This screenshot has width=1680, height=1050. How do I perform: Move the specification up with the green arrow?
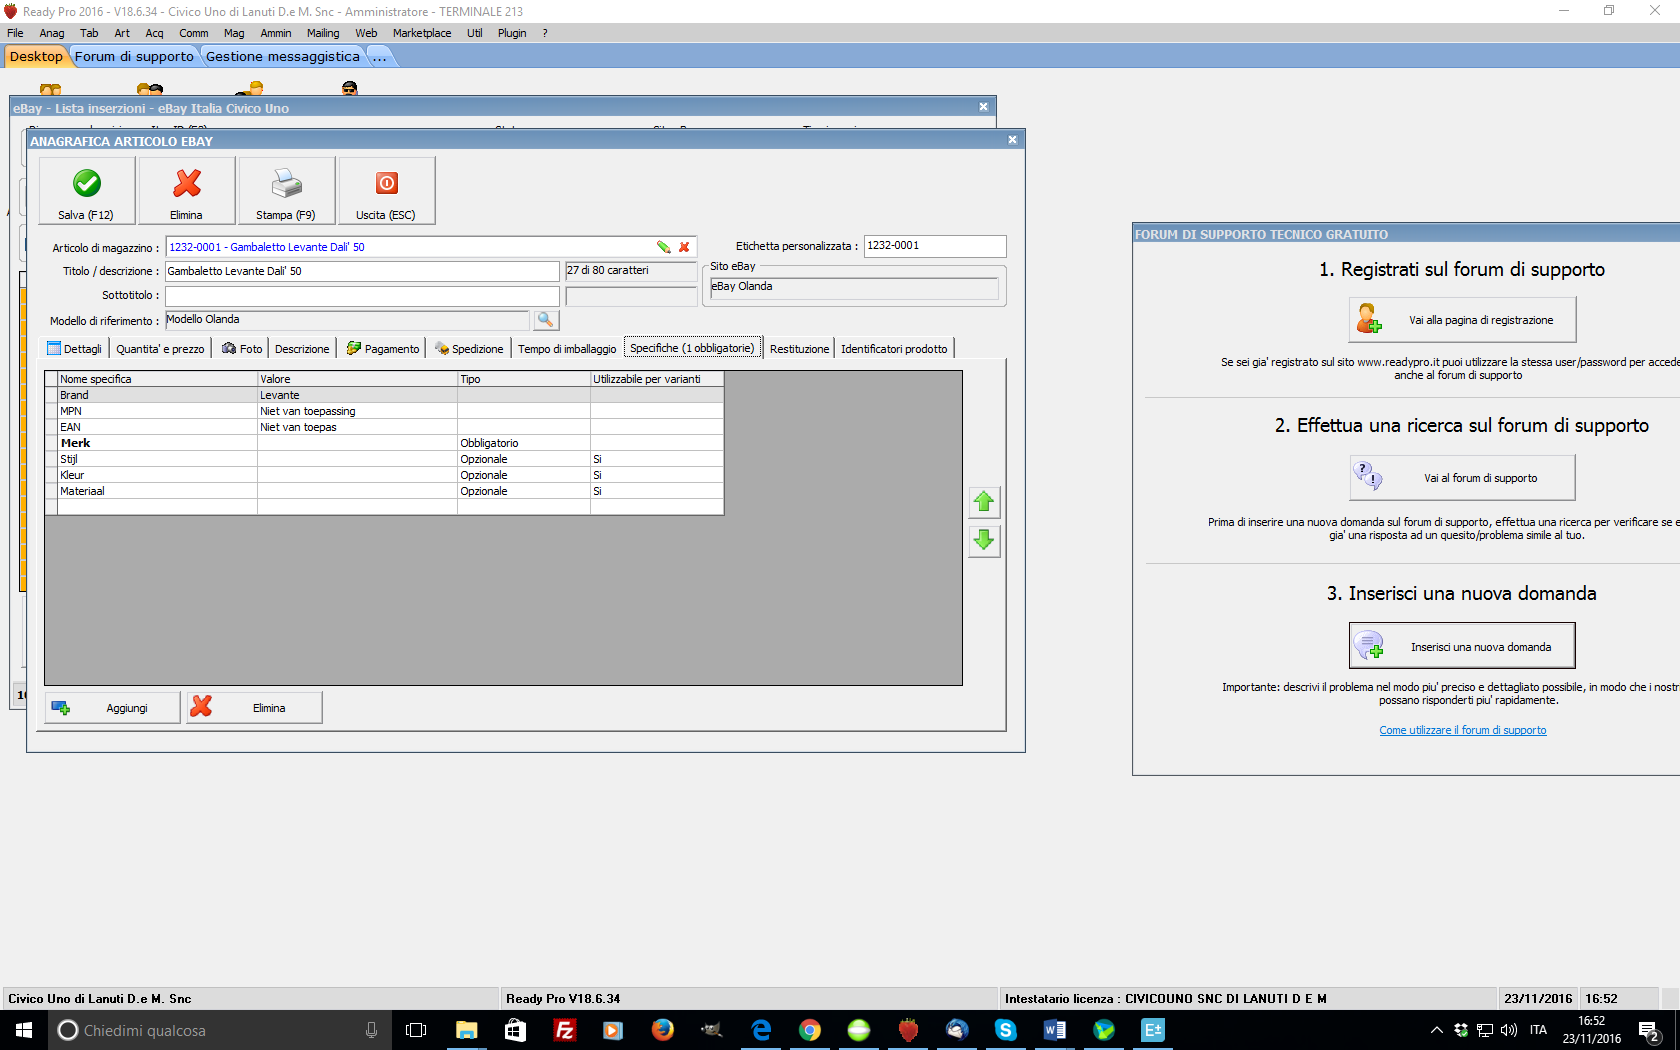(984, 502)
